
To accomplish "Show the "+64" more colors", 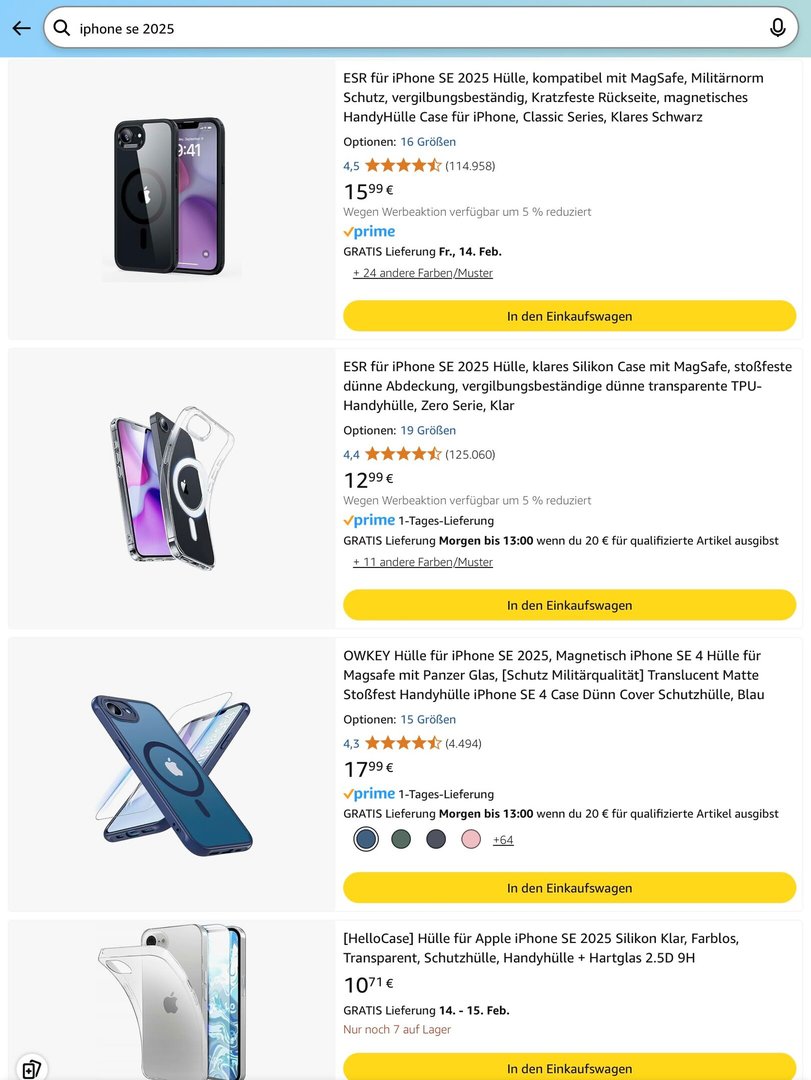I will click(x=503, y=840).
